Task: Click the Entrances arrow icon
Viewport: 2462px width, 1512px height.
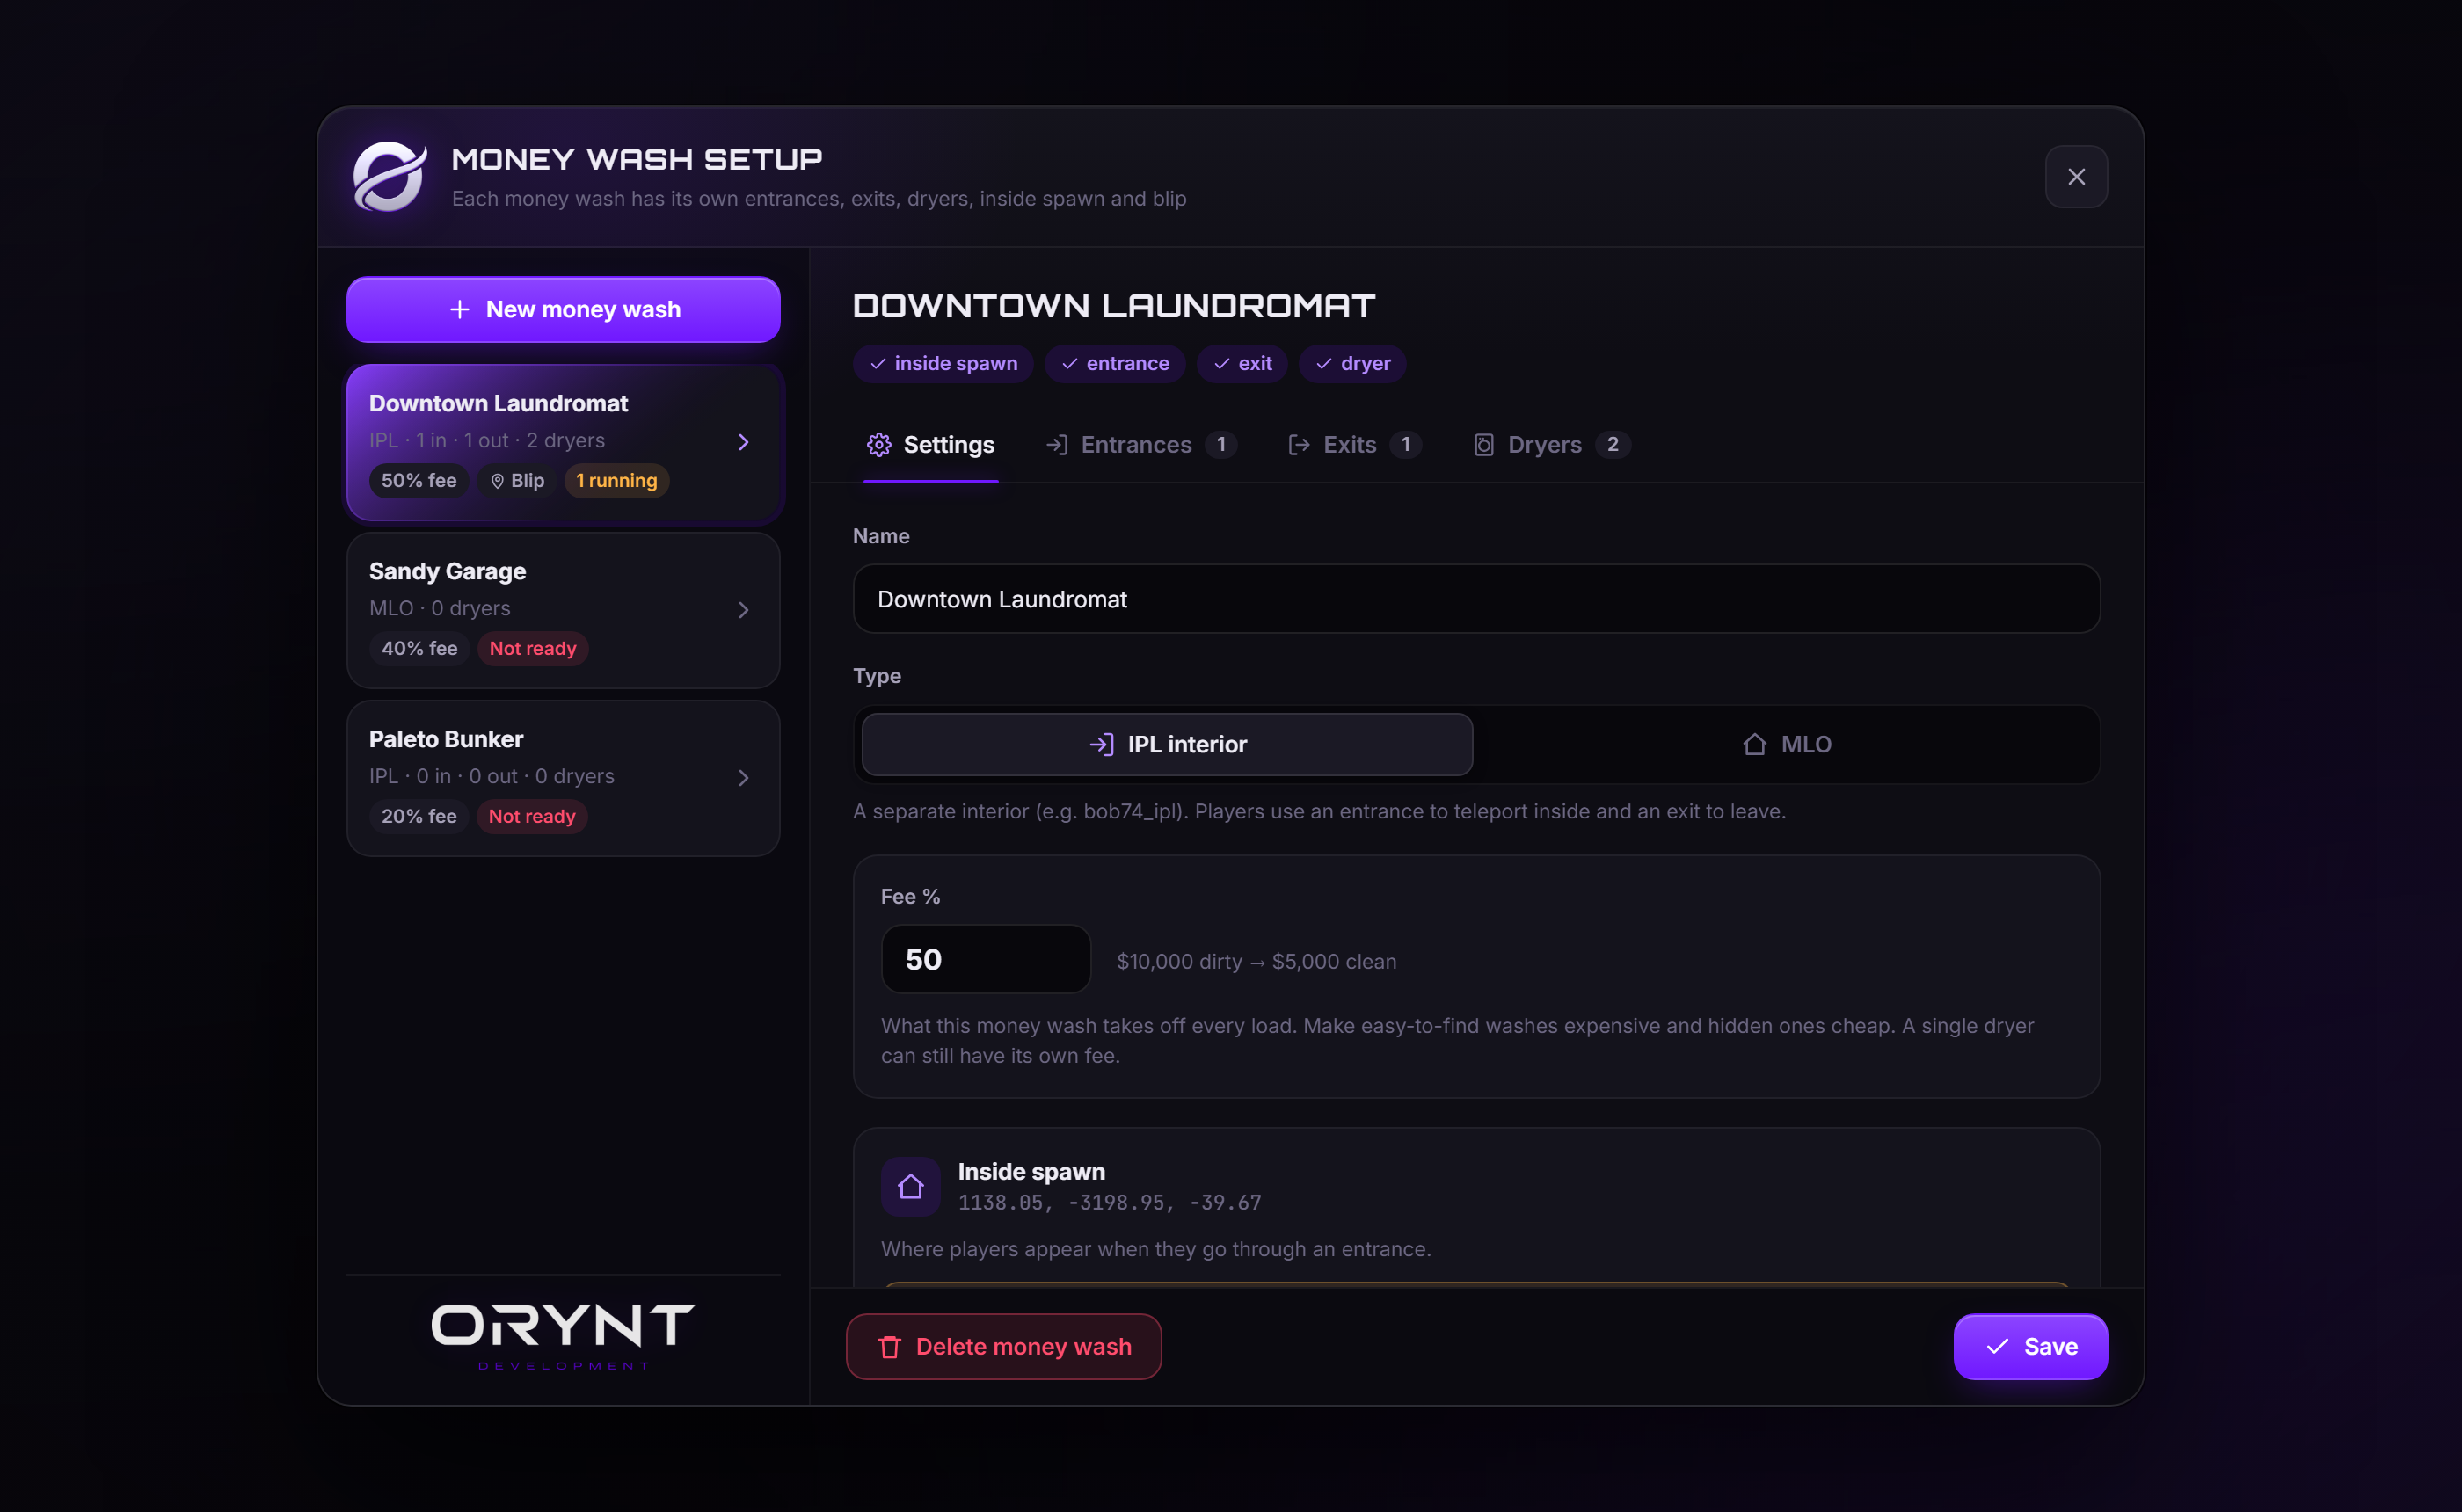Action: [x=1057, y=445]
